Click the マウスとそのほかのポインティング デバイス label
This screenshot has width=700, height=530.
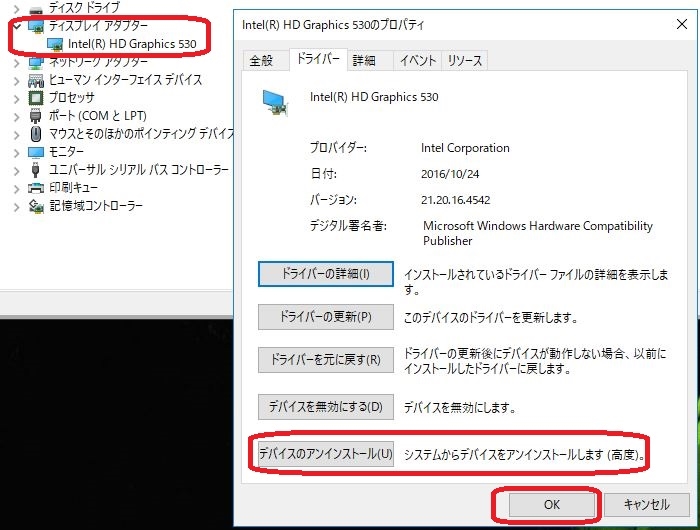(x=141, y=134)
